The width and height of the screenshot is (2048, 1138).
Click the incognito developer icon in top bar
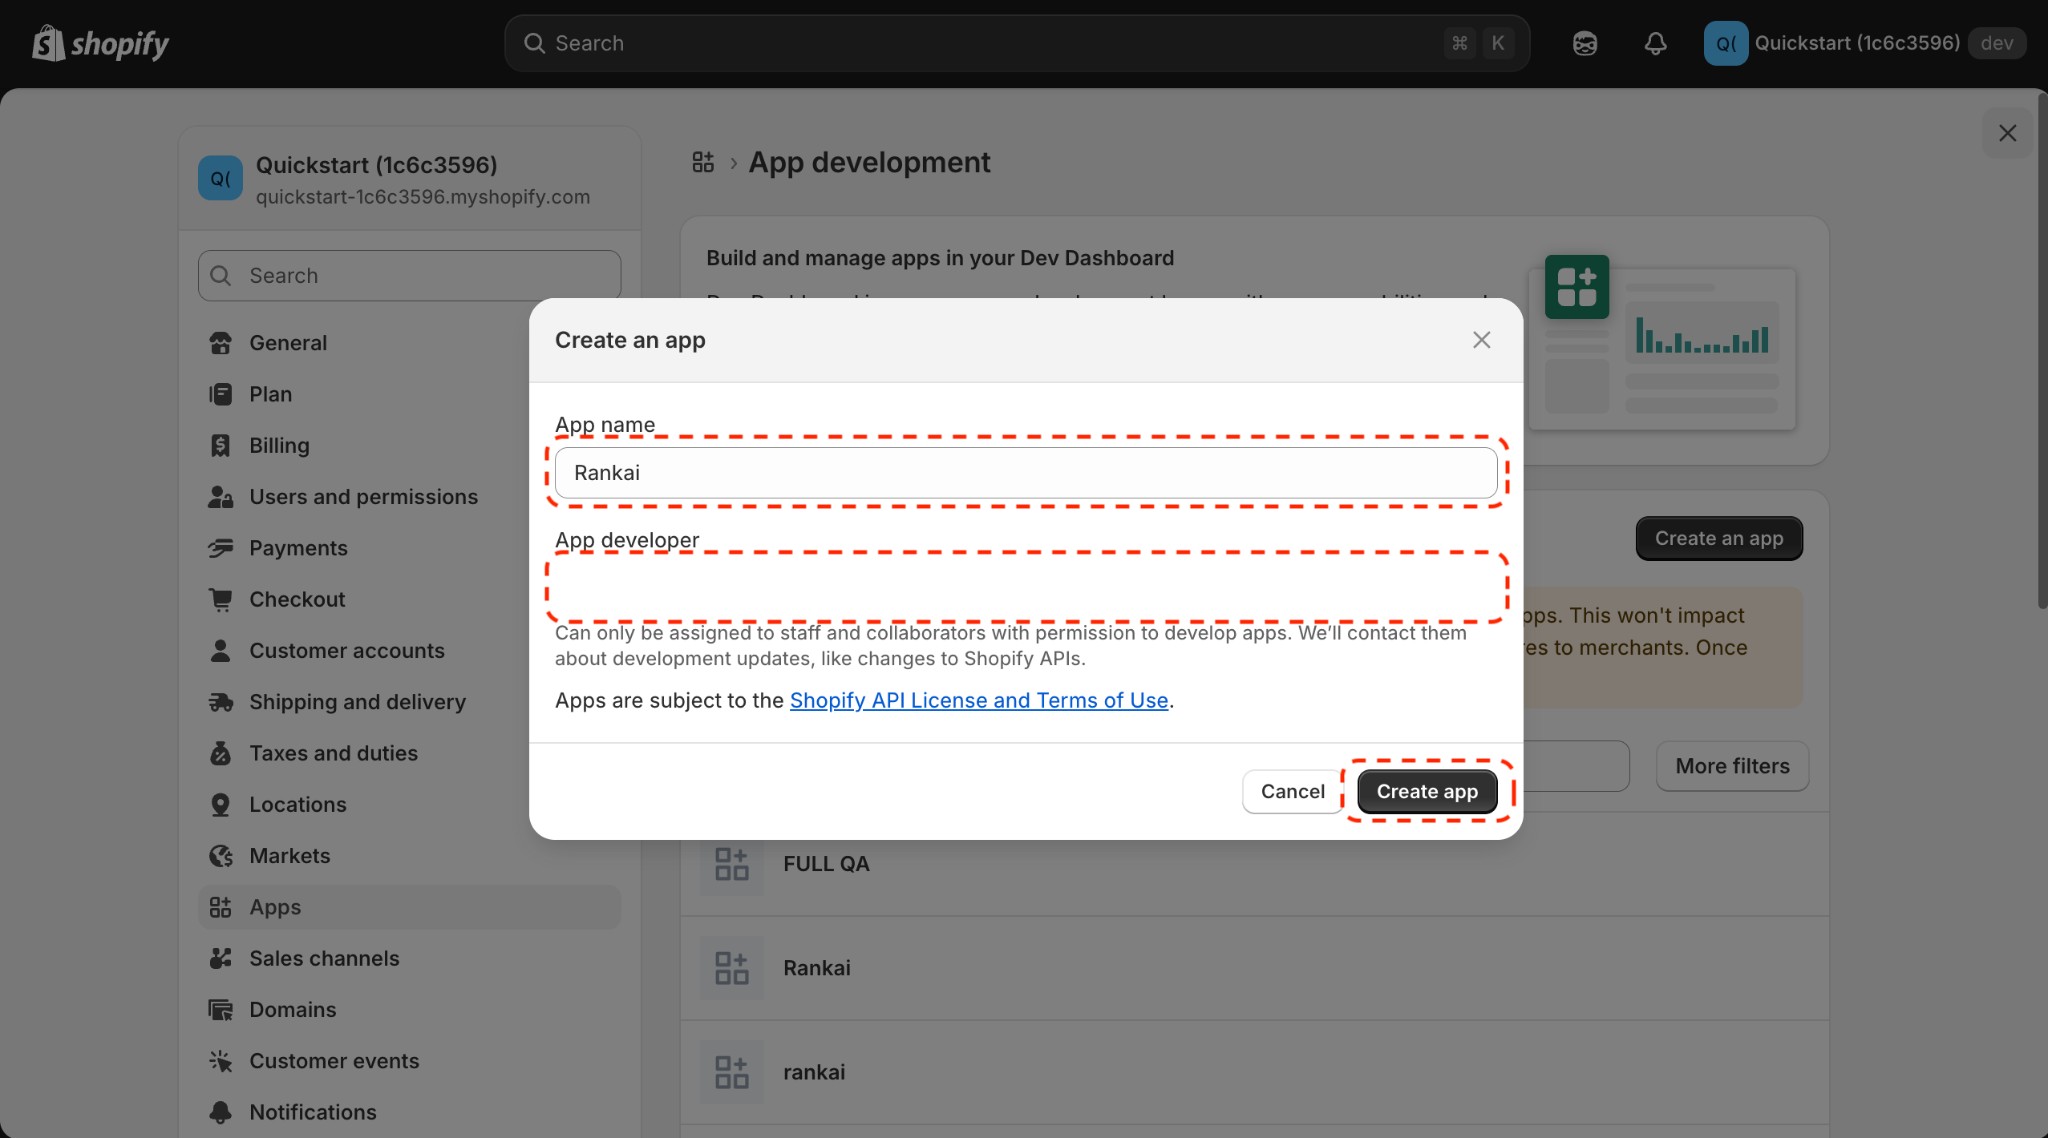[x=1583, y=43]
